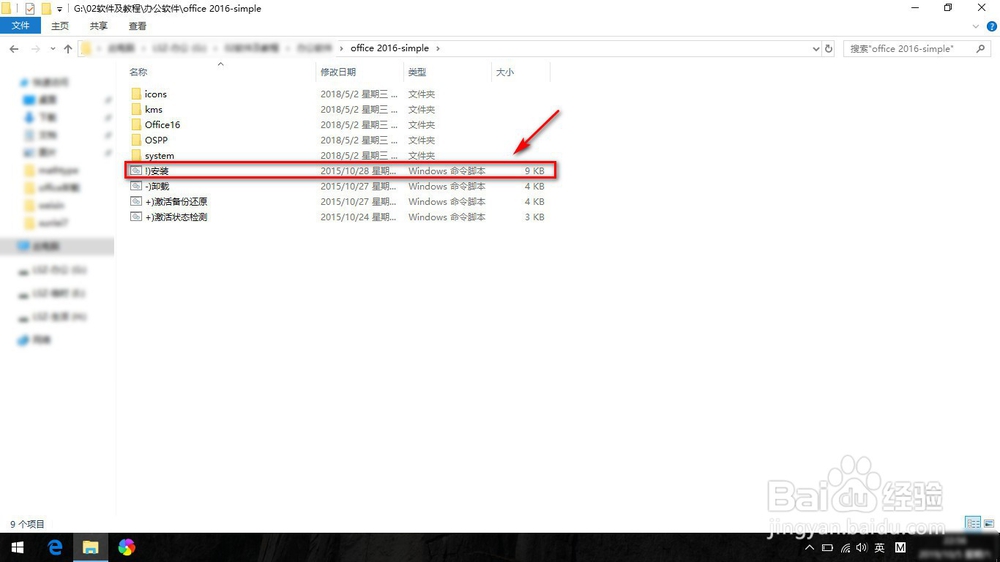Viewport: 1000px width, 562px height.
Task: Open the icons folder
Action: point(155,94)
